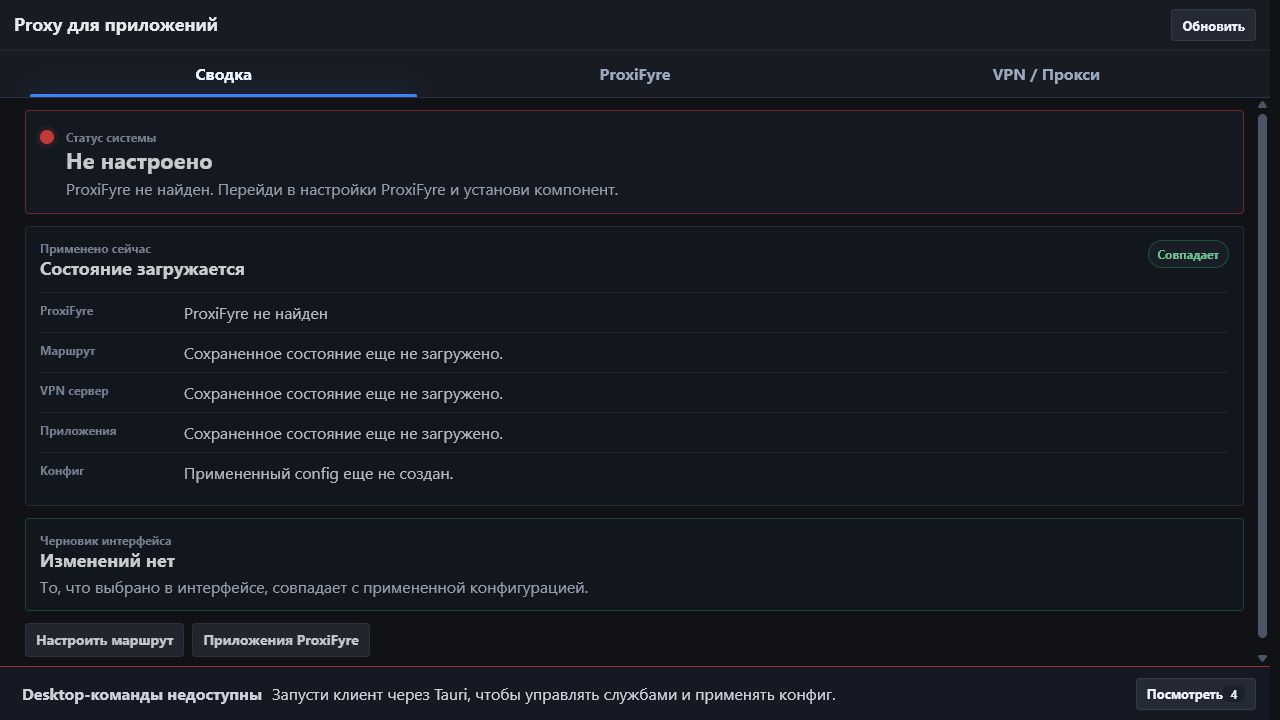
Task: Click the Черновик интерфейса label
Action: coord(105,541)
